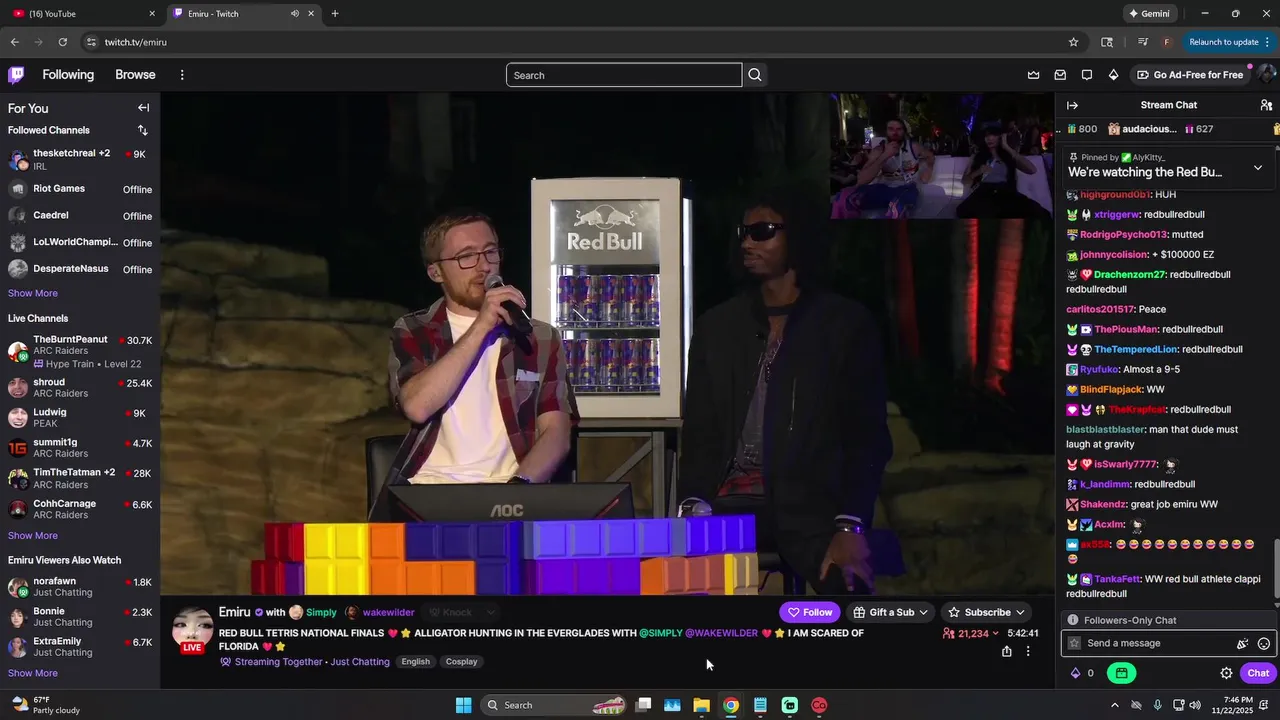Viewport: 1280px width, 720px height.
Task: Open TheBurntPeanut live channel
Action: (80, 351)
